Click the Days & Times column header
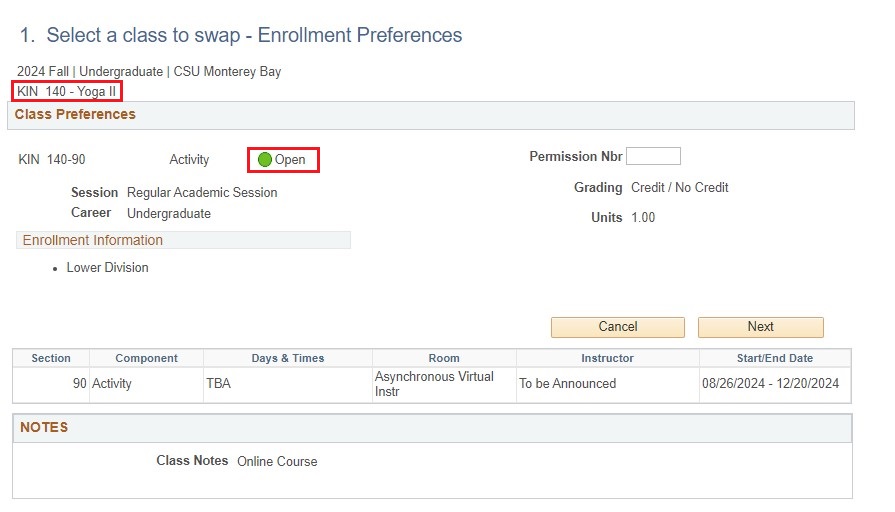Image resolution: width=895 pixels, height=512 pixels. tap(288, 358)
